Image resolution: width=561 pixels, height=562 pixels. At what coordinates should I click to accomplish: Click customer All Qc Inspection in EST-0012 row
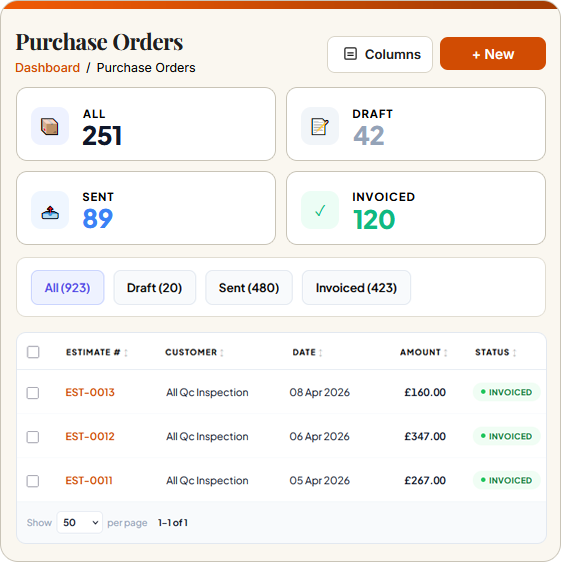(x=207, y=437)
